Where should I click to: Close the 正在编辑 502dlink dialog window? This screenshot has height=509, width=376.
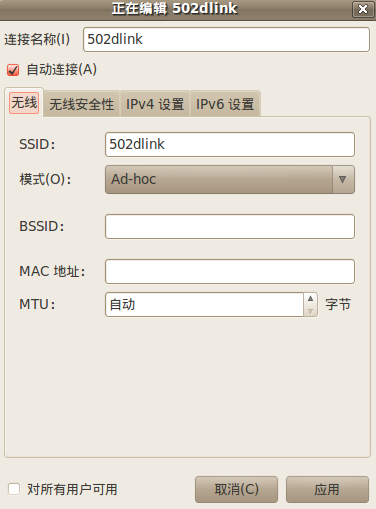click(x=363, y=9)
